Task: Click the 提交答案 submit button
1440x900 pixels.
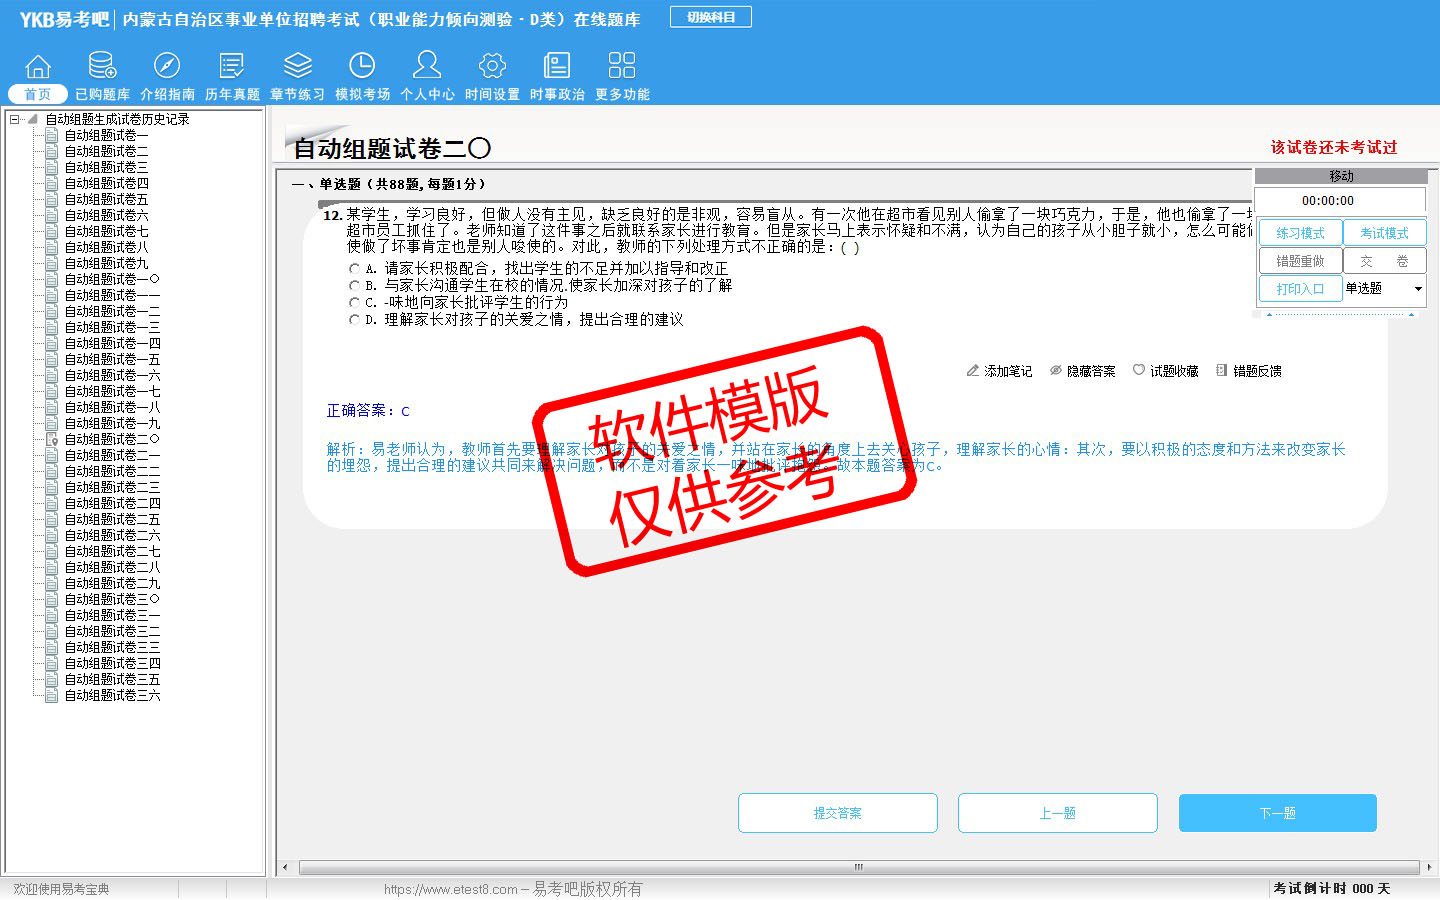Action: tap(837, 813)
